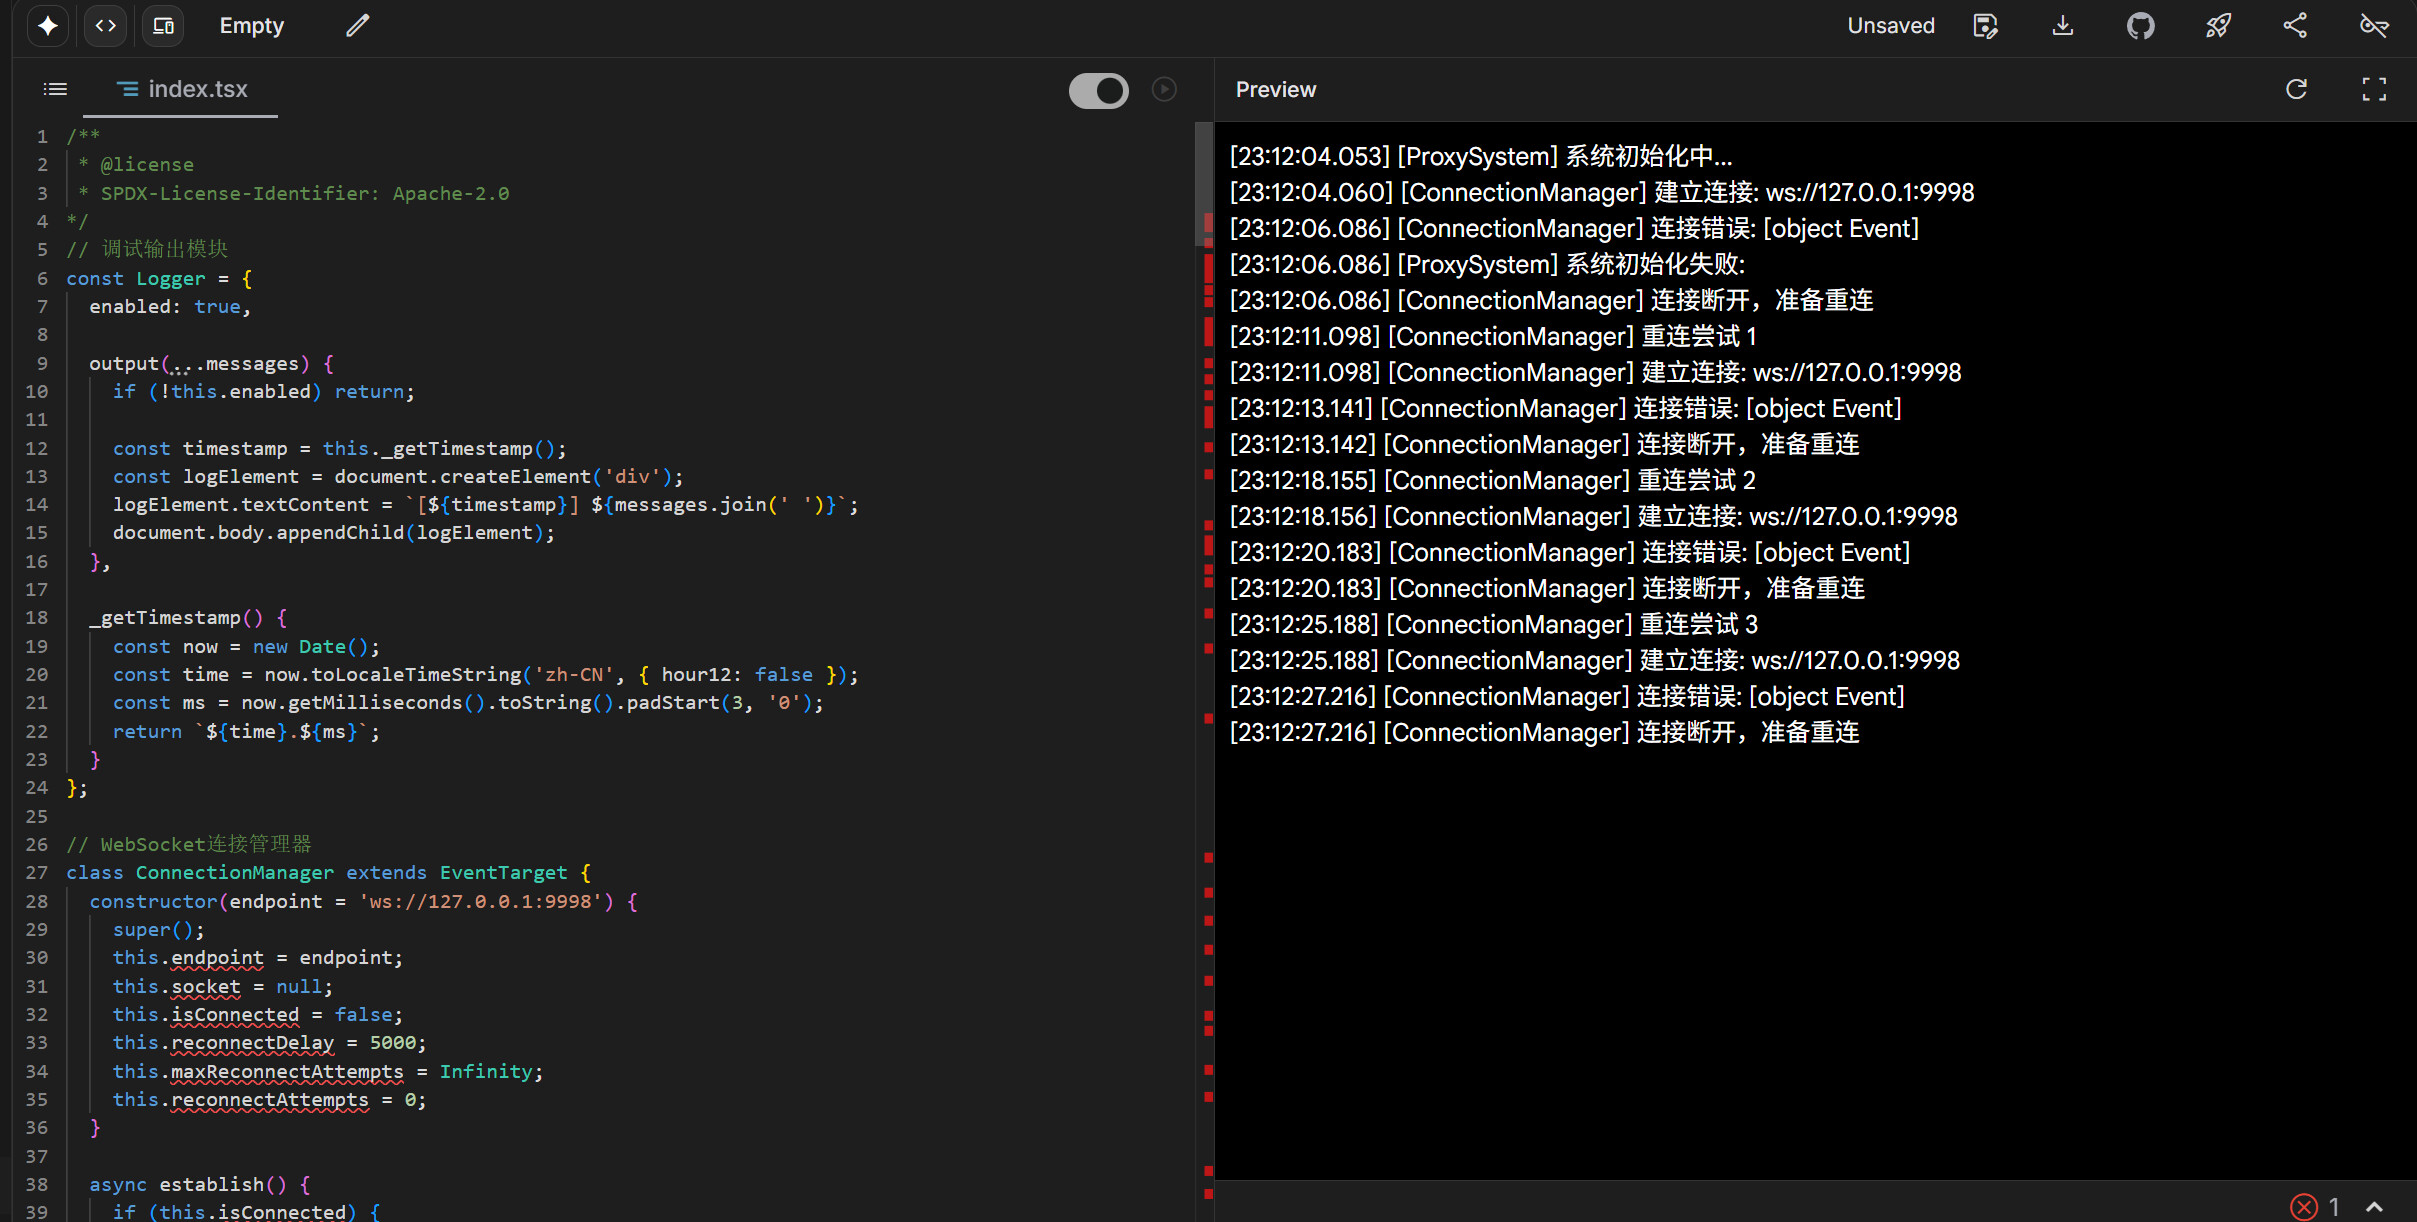Toggle the auto-run switch in editor header
This screenshot has height=1222, width=2417.
click(x=1098, y=90)
